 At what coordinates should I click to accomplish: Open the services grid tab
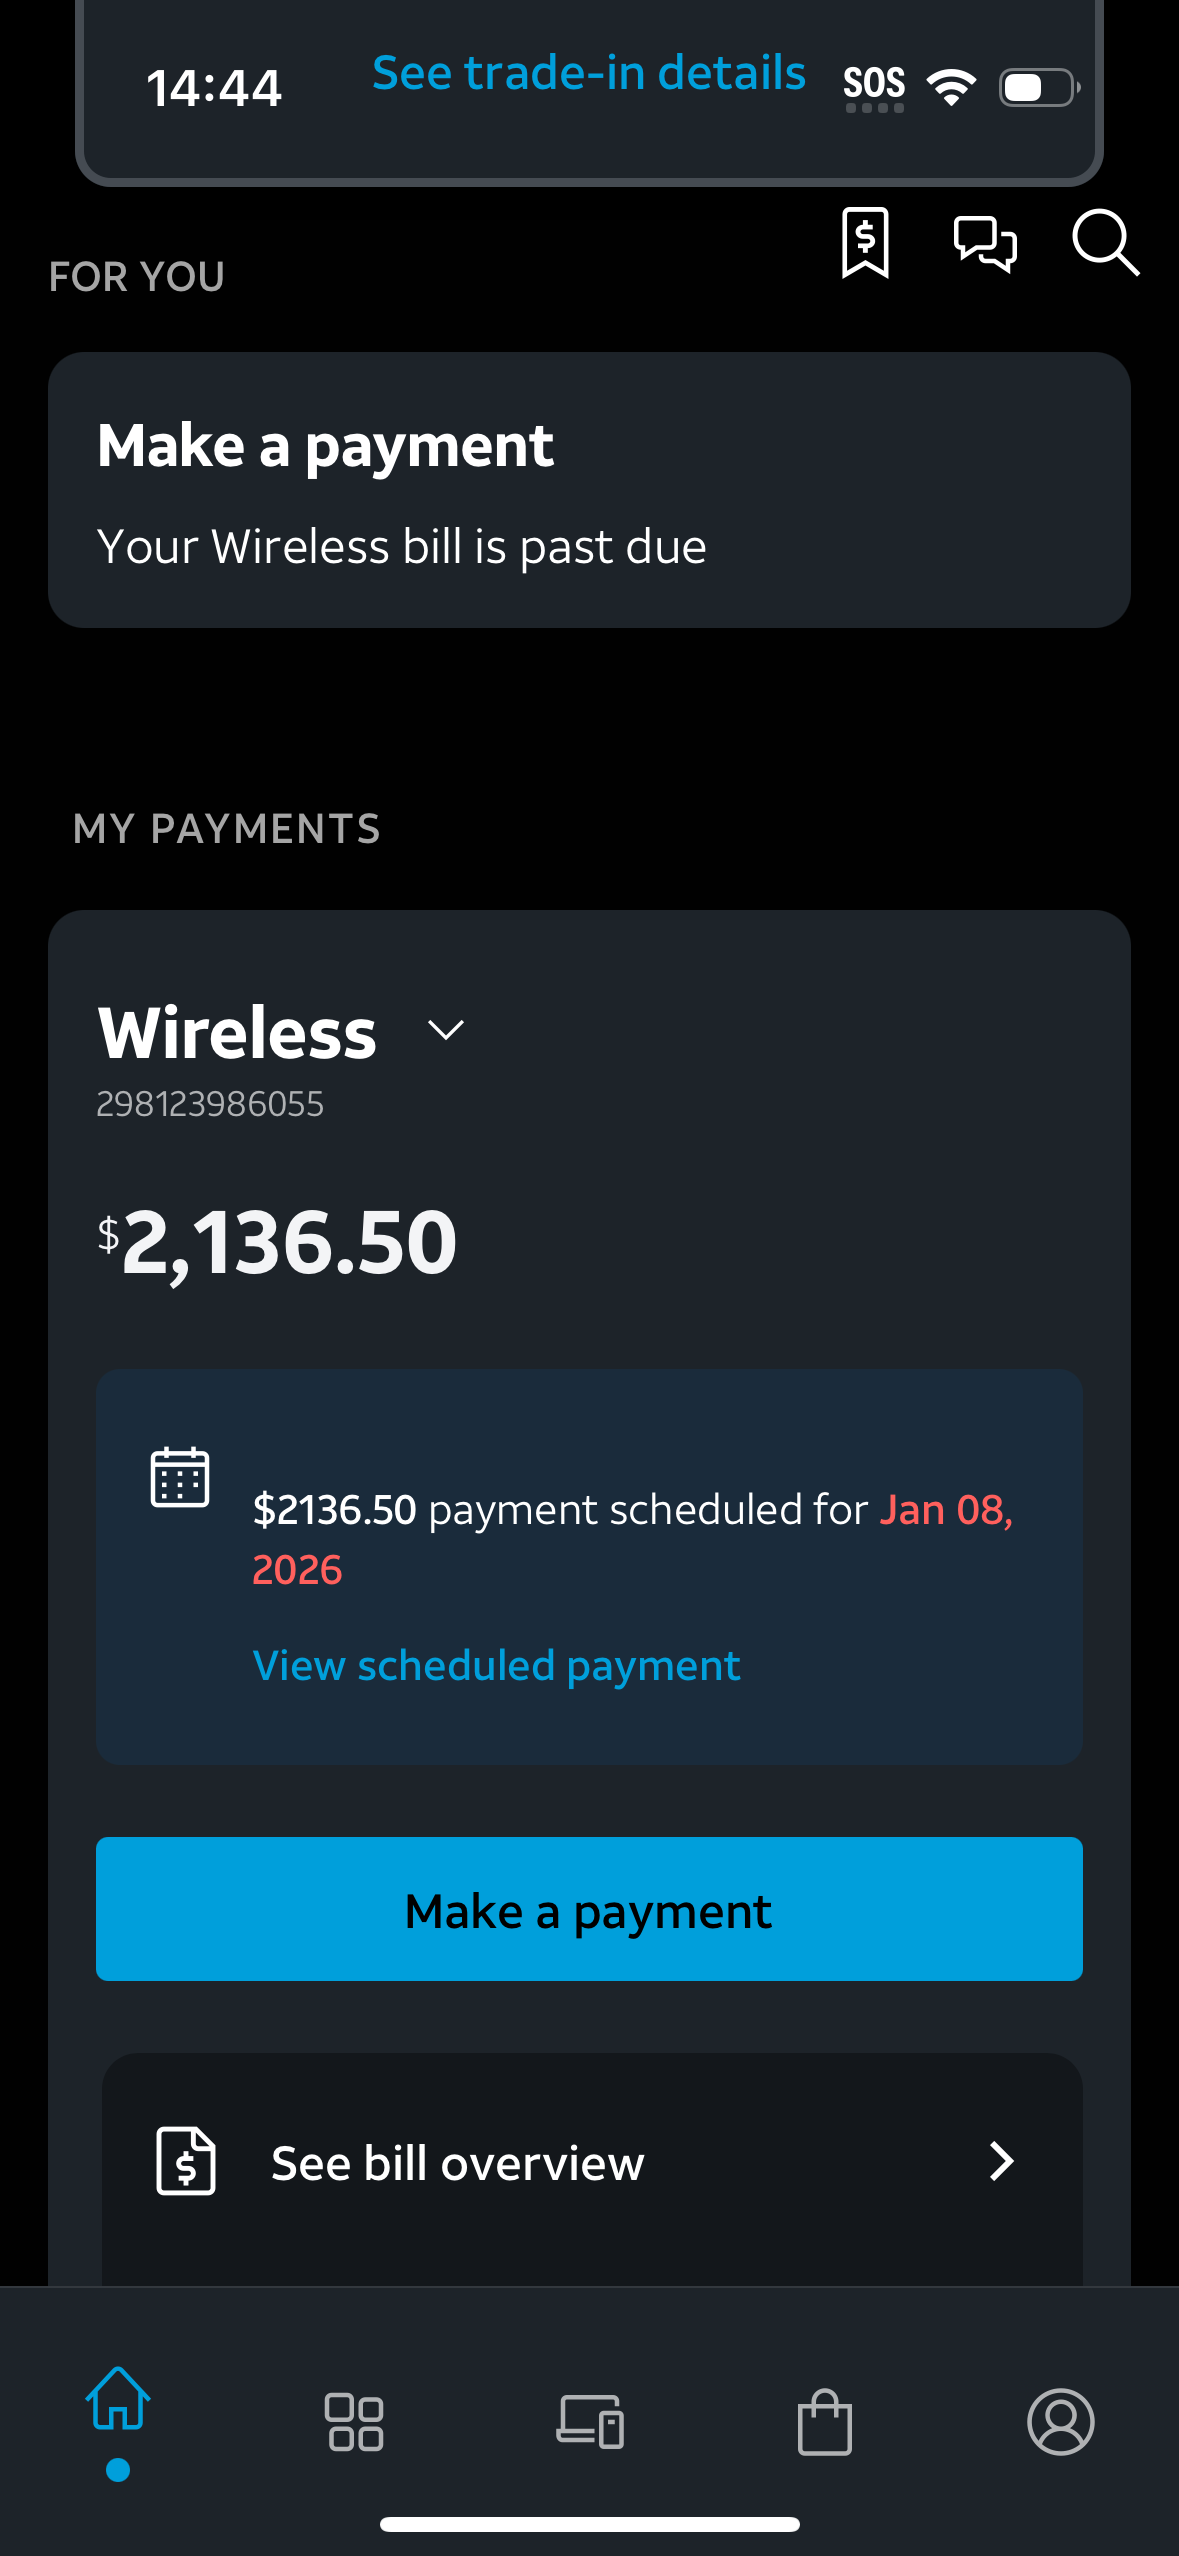pos(355,2422)
